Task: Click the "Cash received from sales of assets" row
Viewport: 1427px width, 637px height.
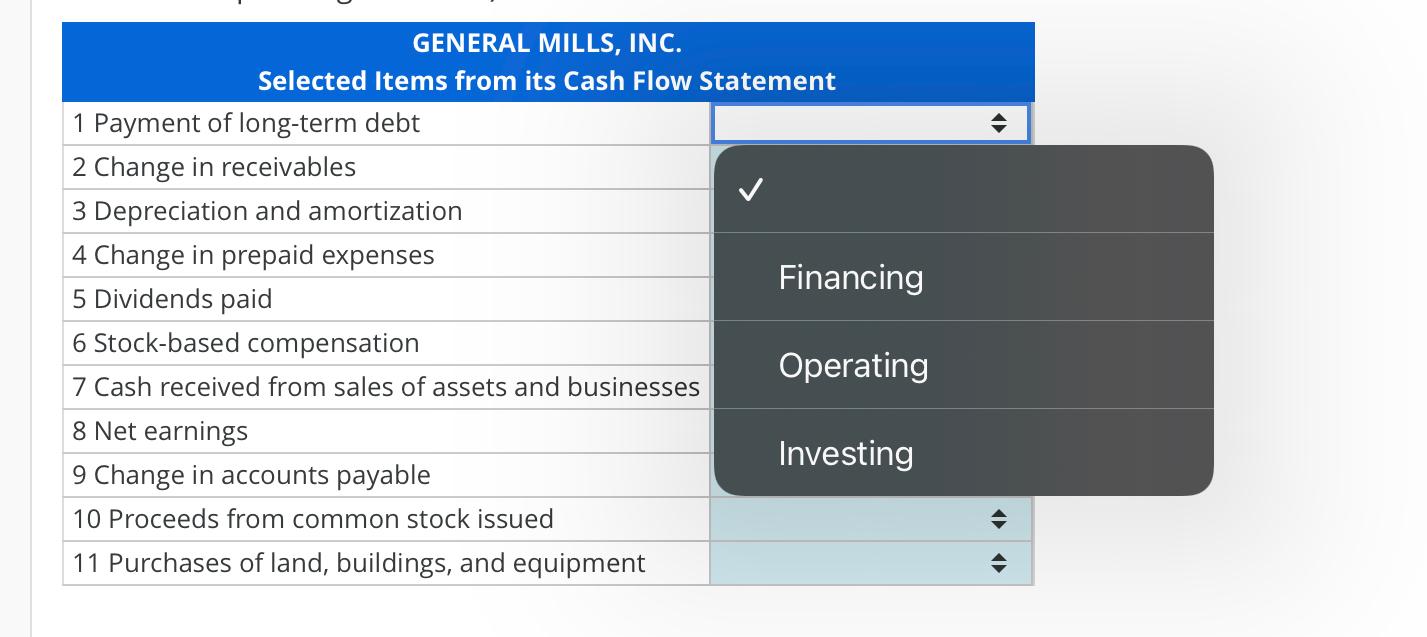Action: click(x=385, y=387)
